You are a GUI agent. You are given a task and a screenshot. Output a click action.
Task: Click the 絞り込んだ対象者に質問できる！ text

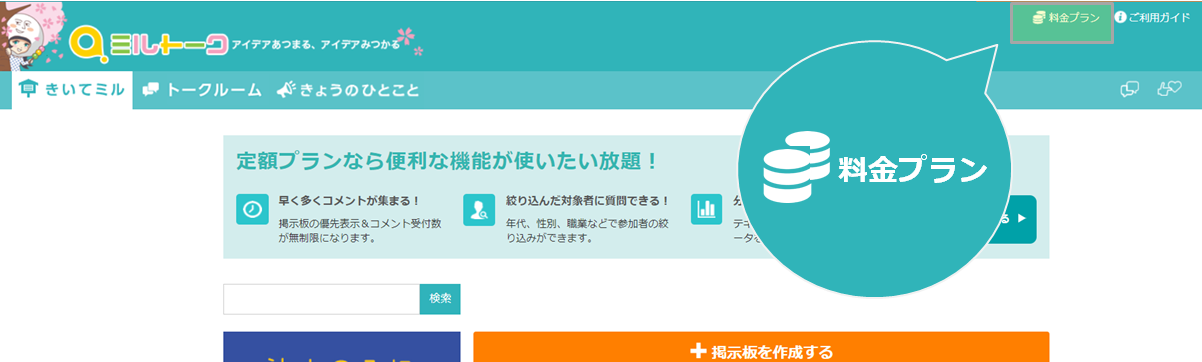(588, 201)
